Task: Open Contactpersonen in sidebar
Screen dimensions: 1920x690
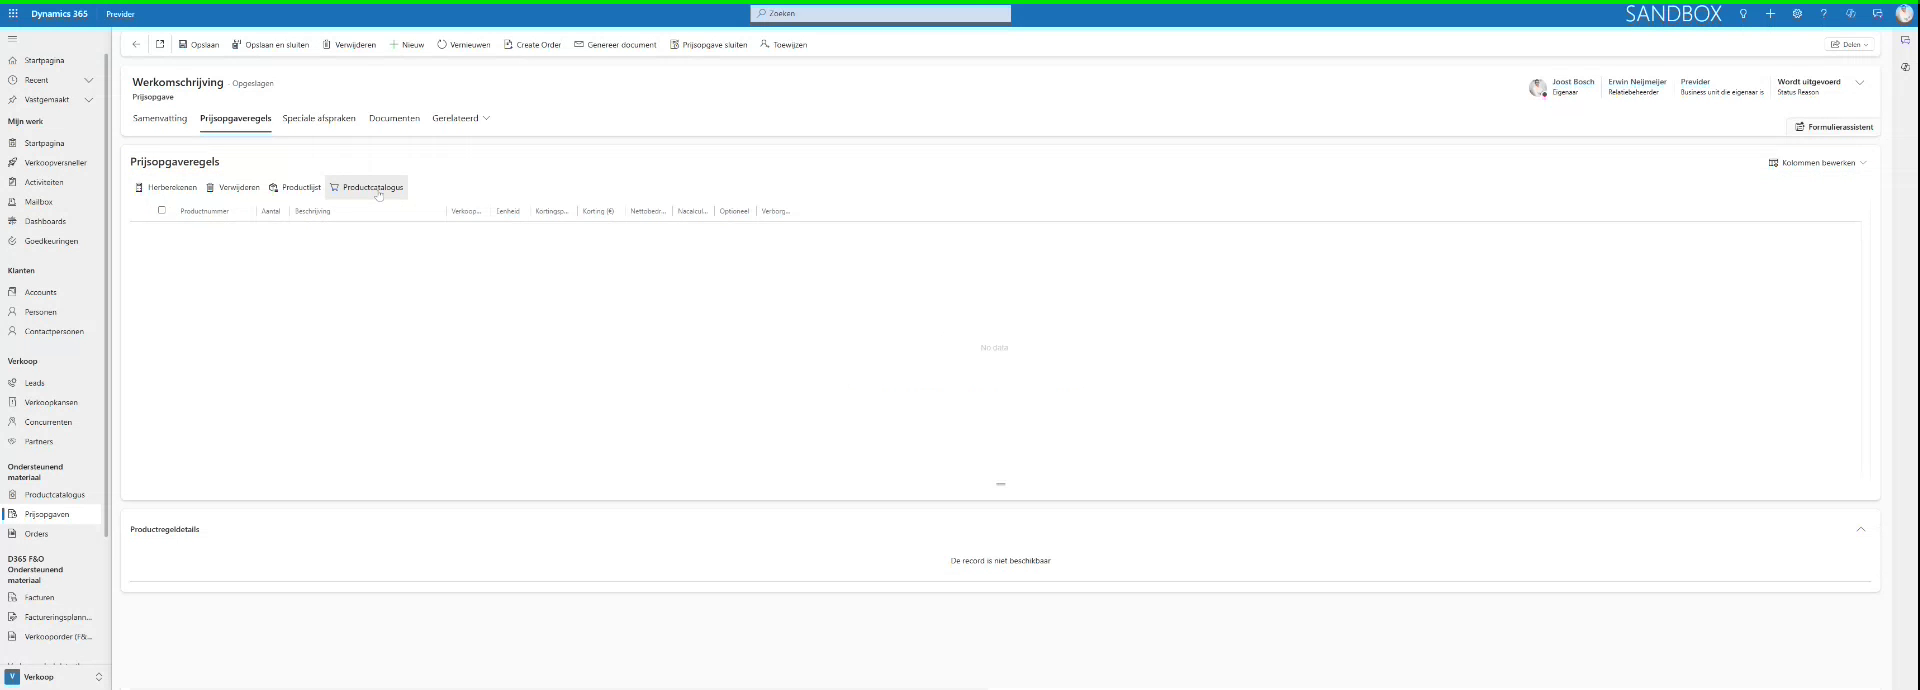Action: tap(54, 332)
